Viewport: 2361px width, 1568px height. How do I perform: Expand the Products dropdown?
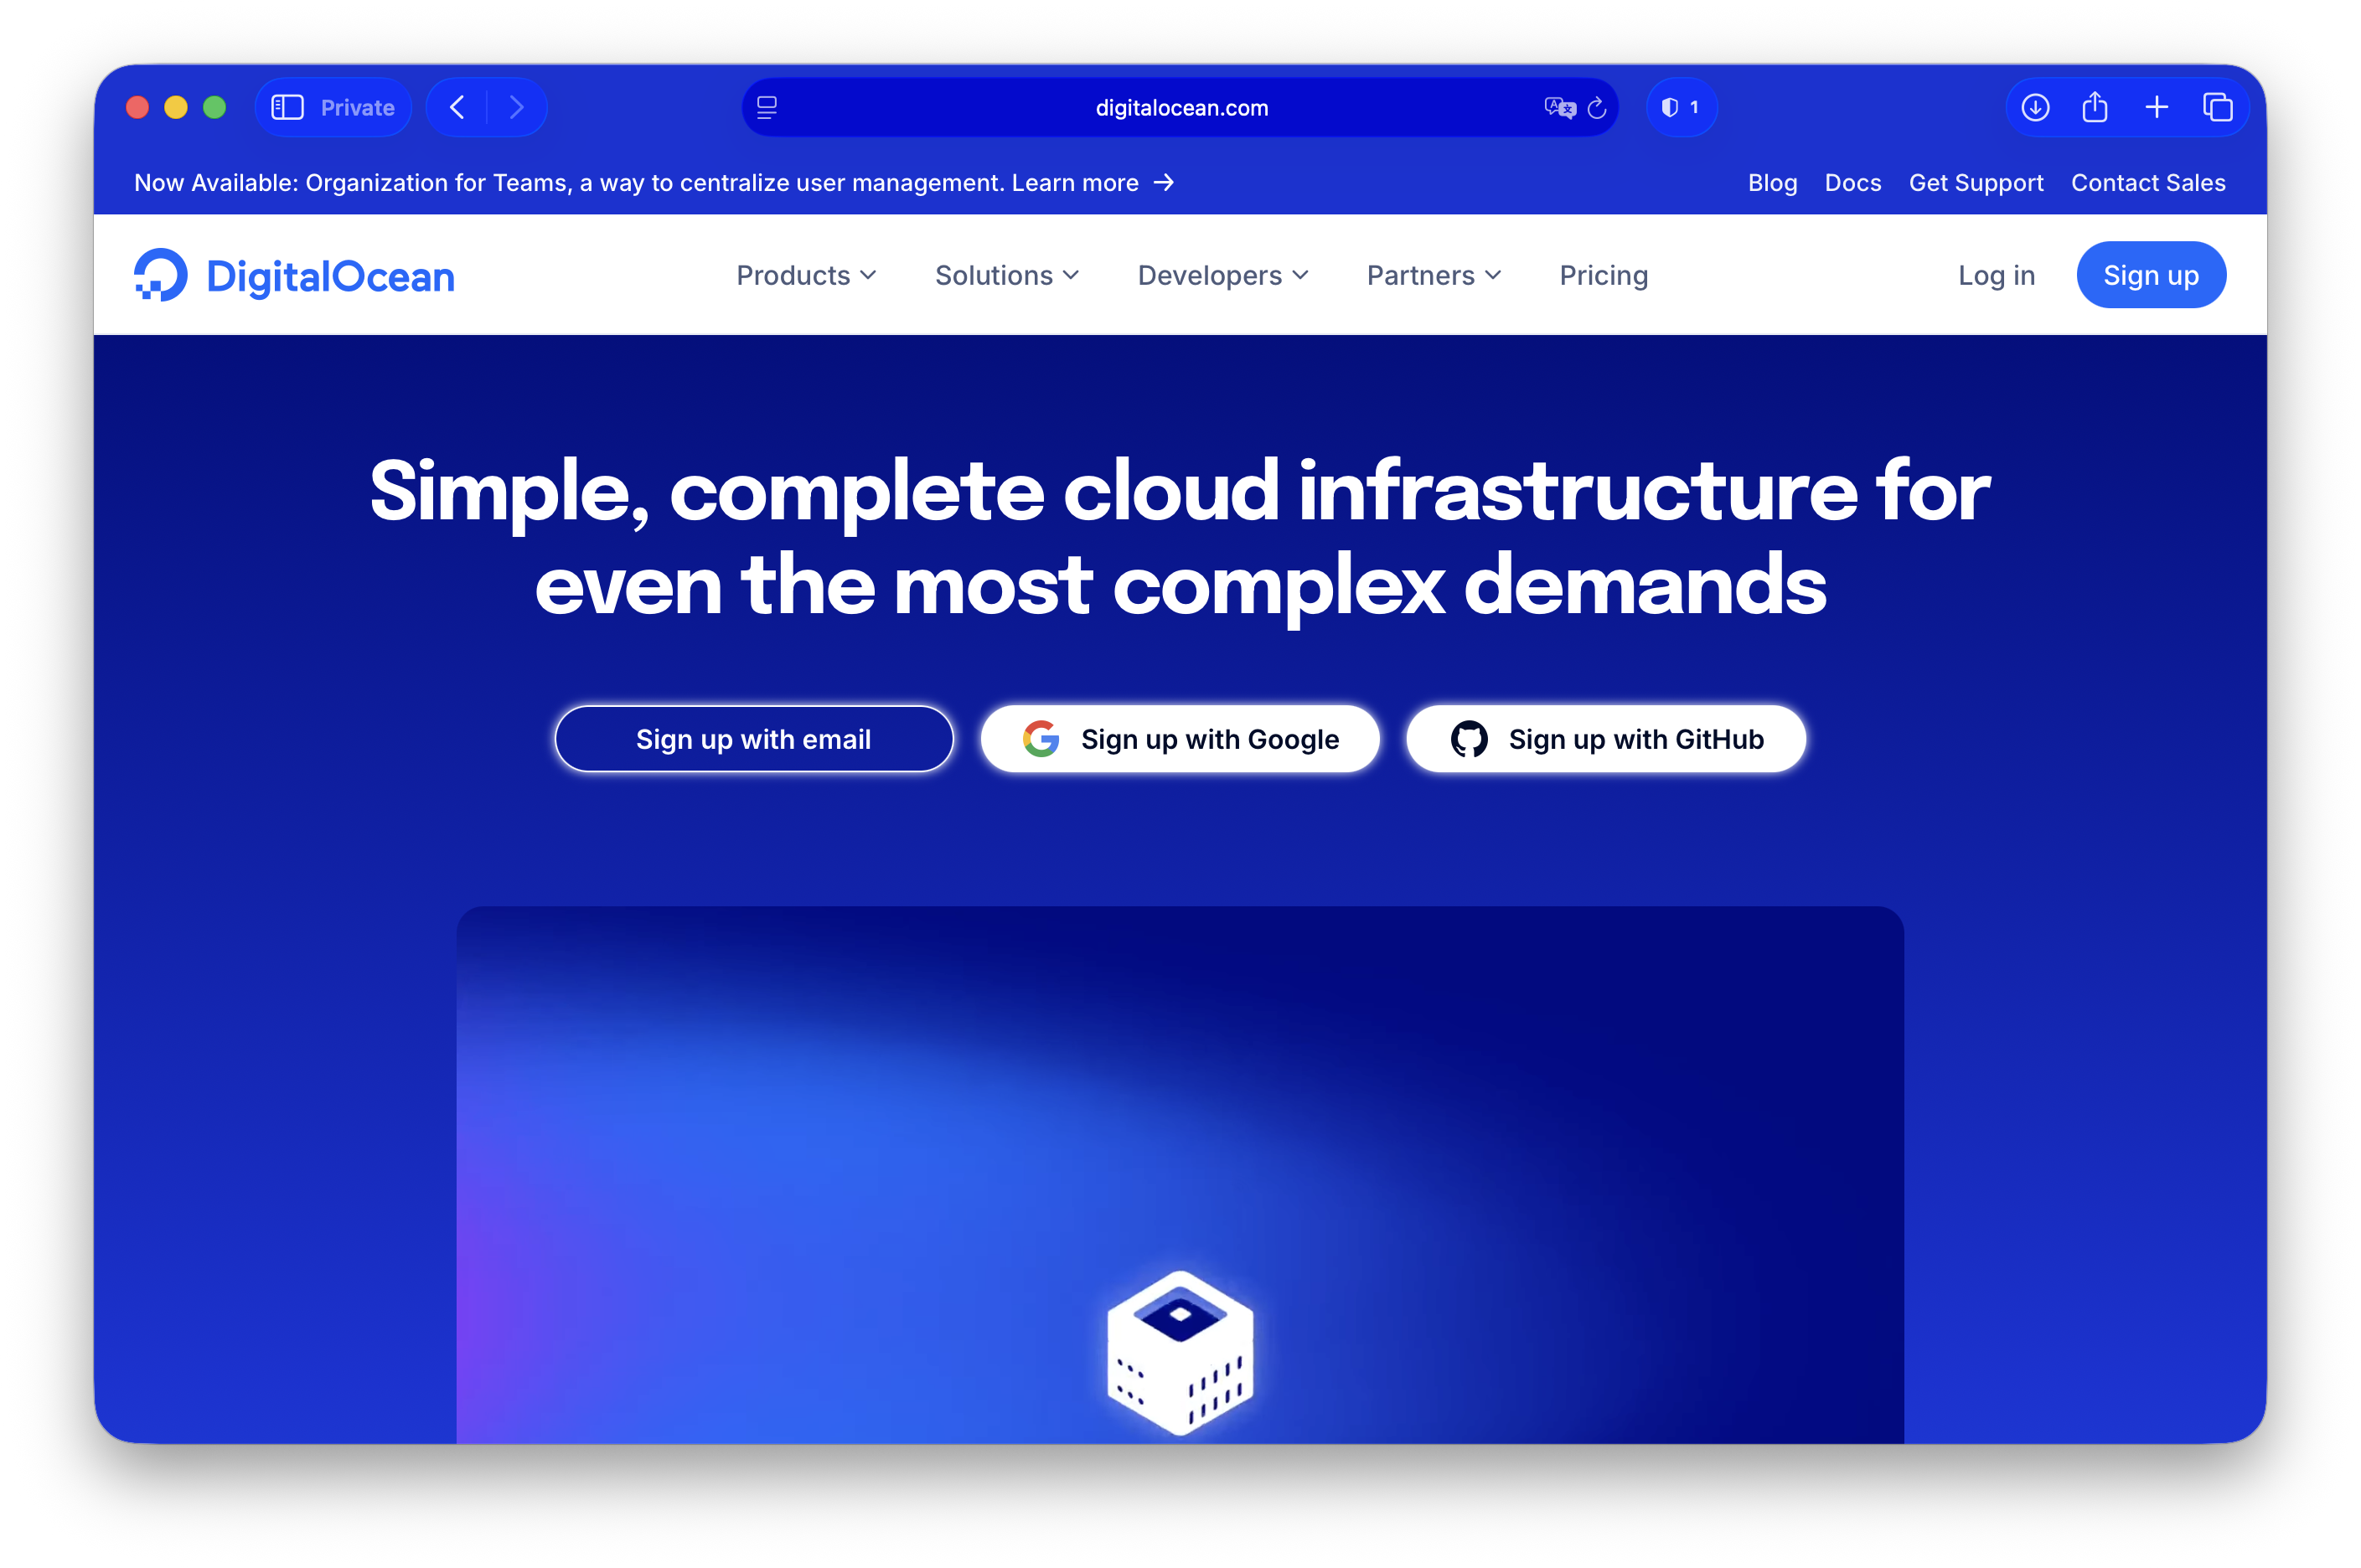pos(806,275)
